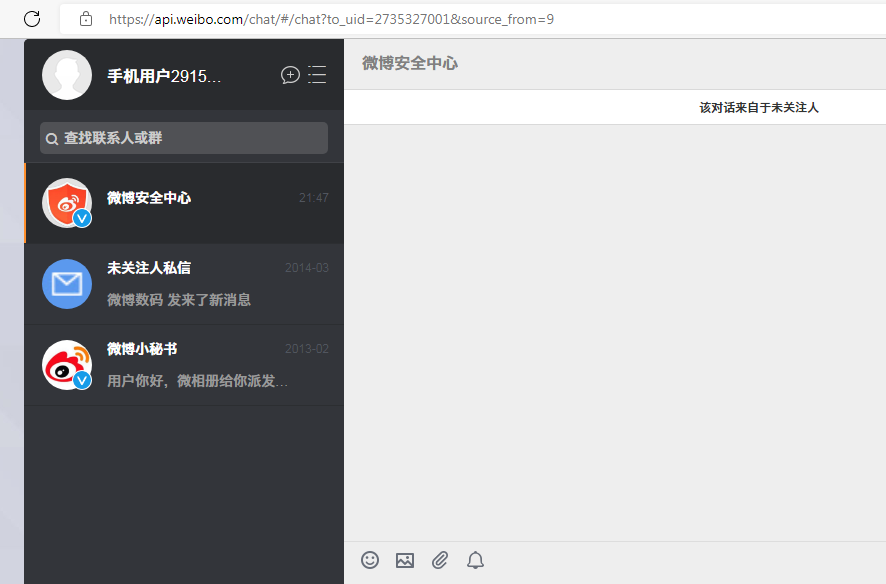Viewport: 886px width, 584px height.
Task: Click the 查找联系人或群 search field
Action: (190, 138)
